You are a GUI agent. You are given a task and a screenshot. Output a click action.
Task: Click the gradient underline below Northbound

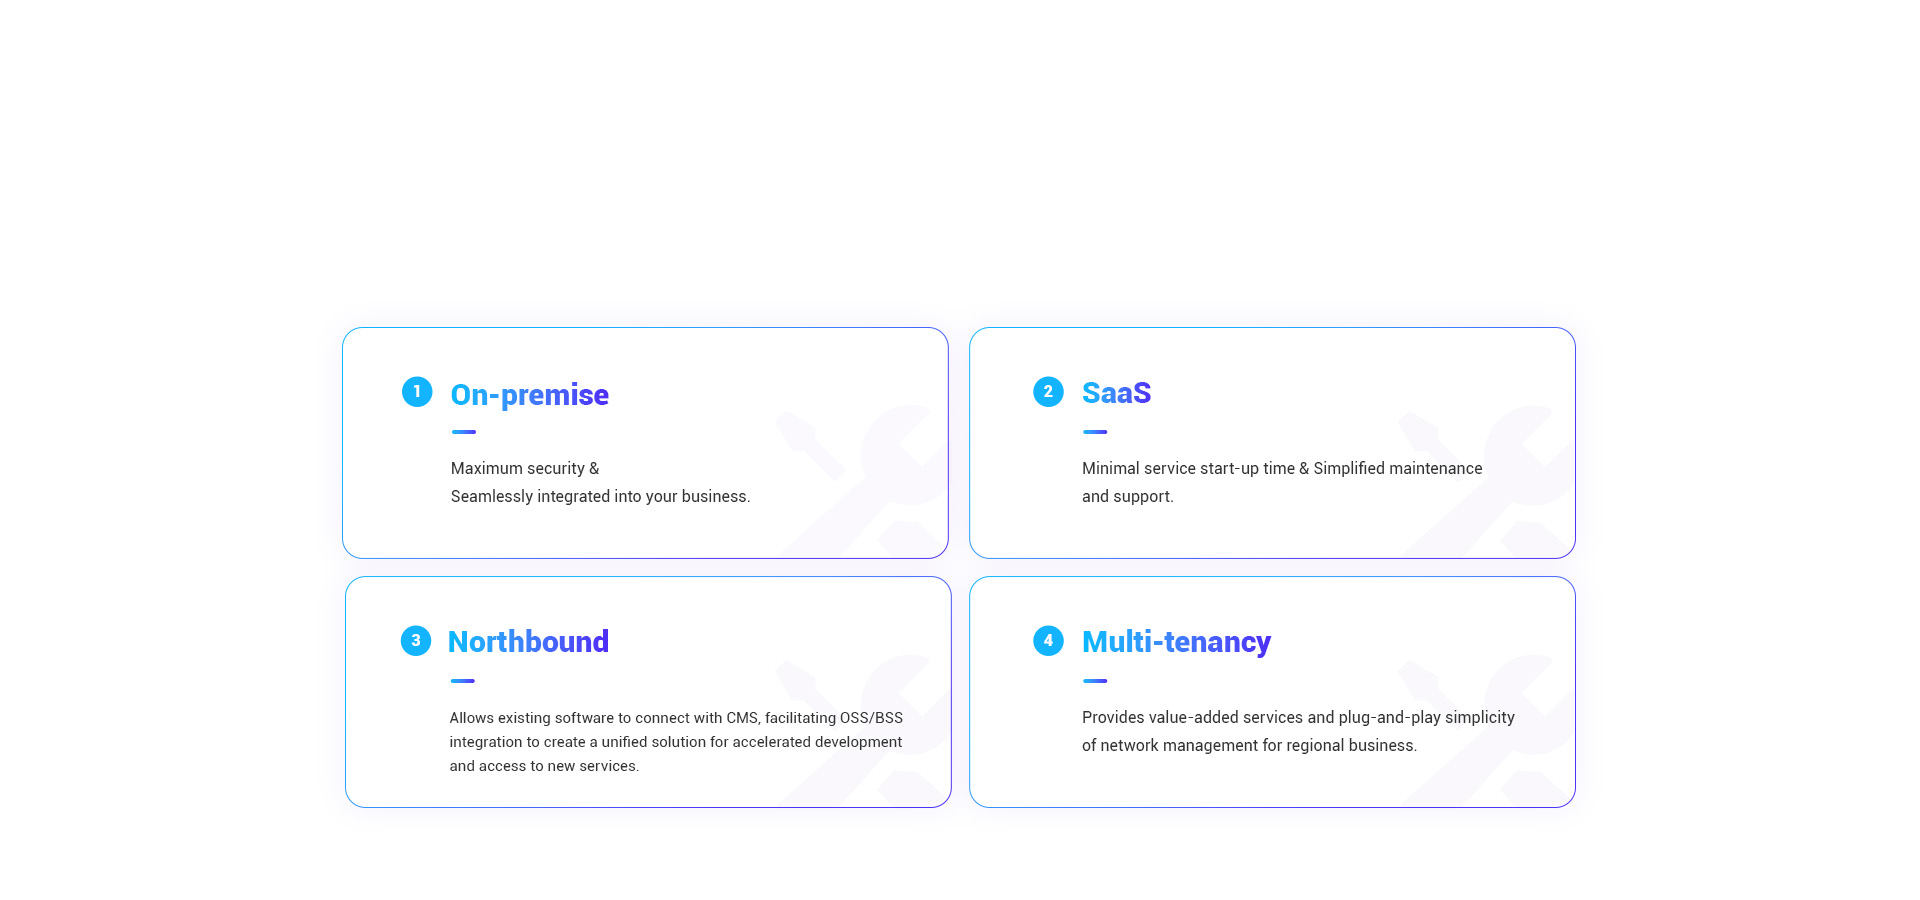click(x=463, y=681)
